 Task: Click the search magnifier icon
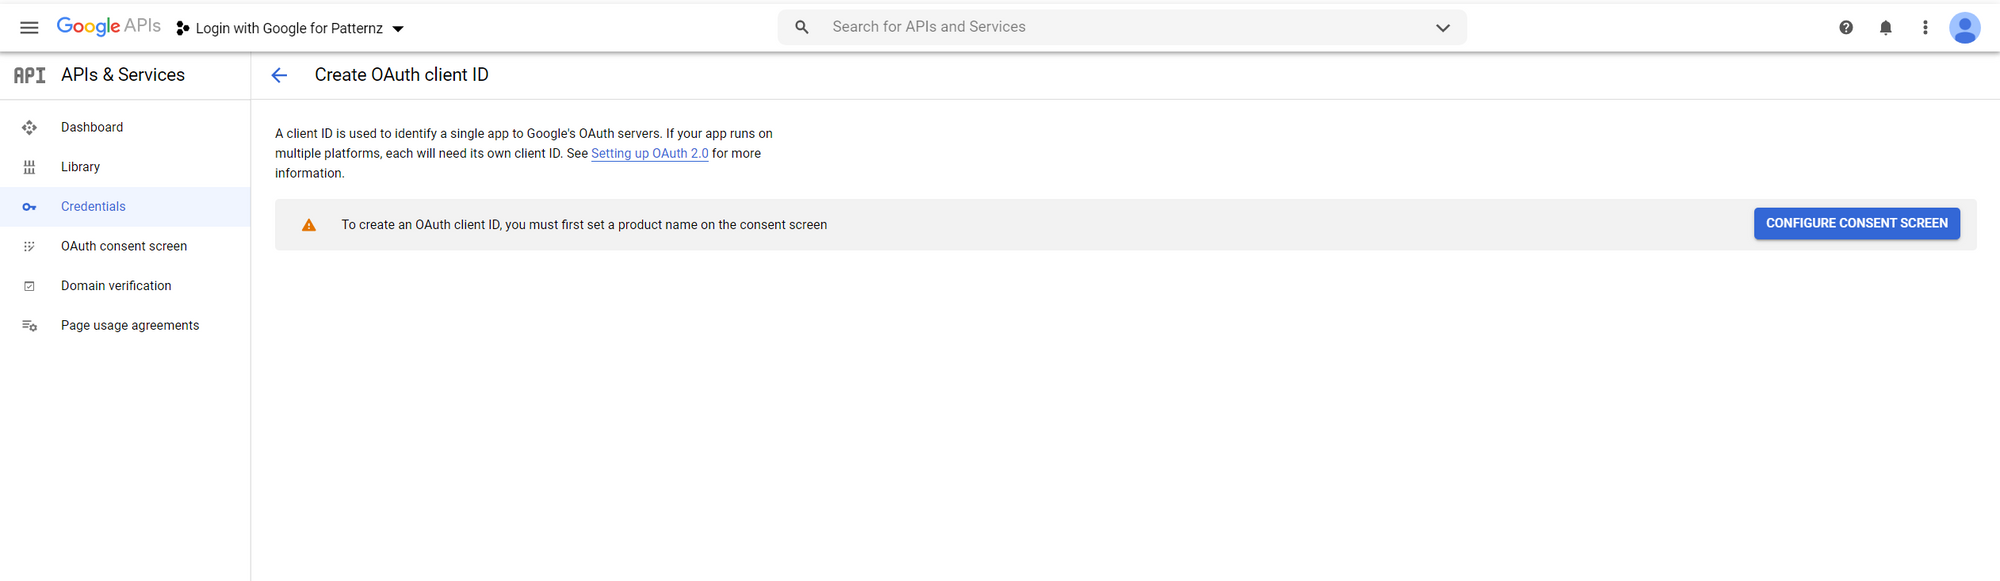[x=802, y=28]
